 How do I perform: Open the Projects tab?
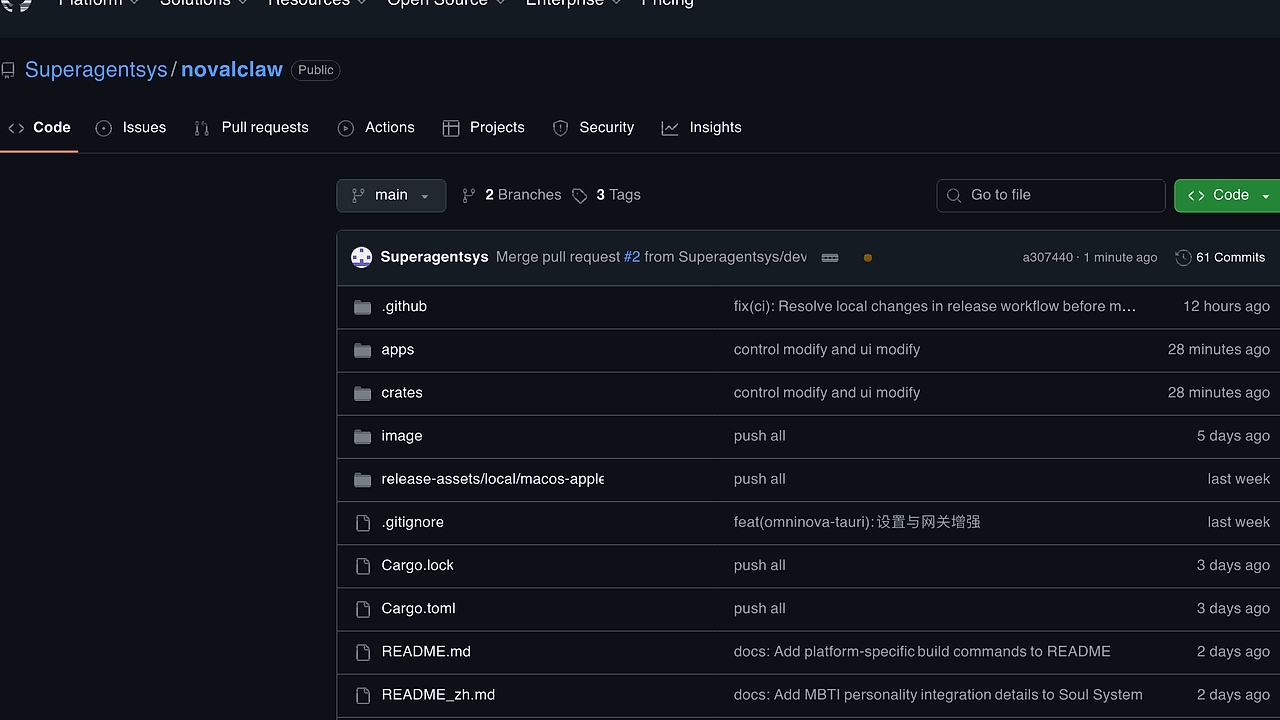pos(484,128)
